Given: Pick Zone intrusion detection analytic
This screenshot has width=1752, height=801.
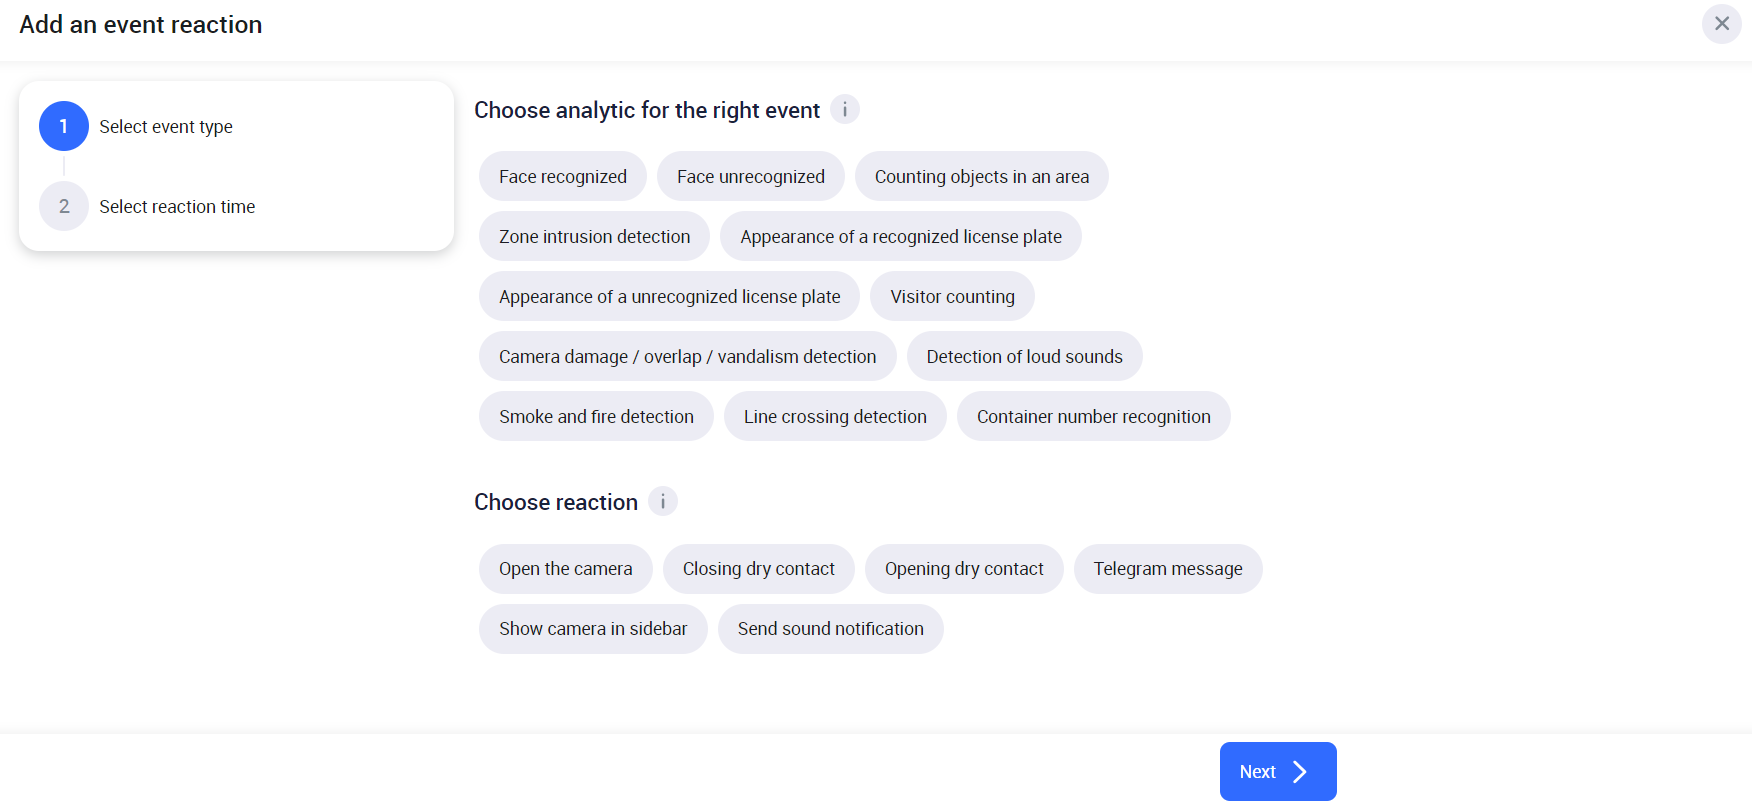Looking at the screenshot, I should tap(594, 237).
